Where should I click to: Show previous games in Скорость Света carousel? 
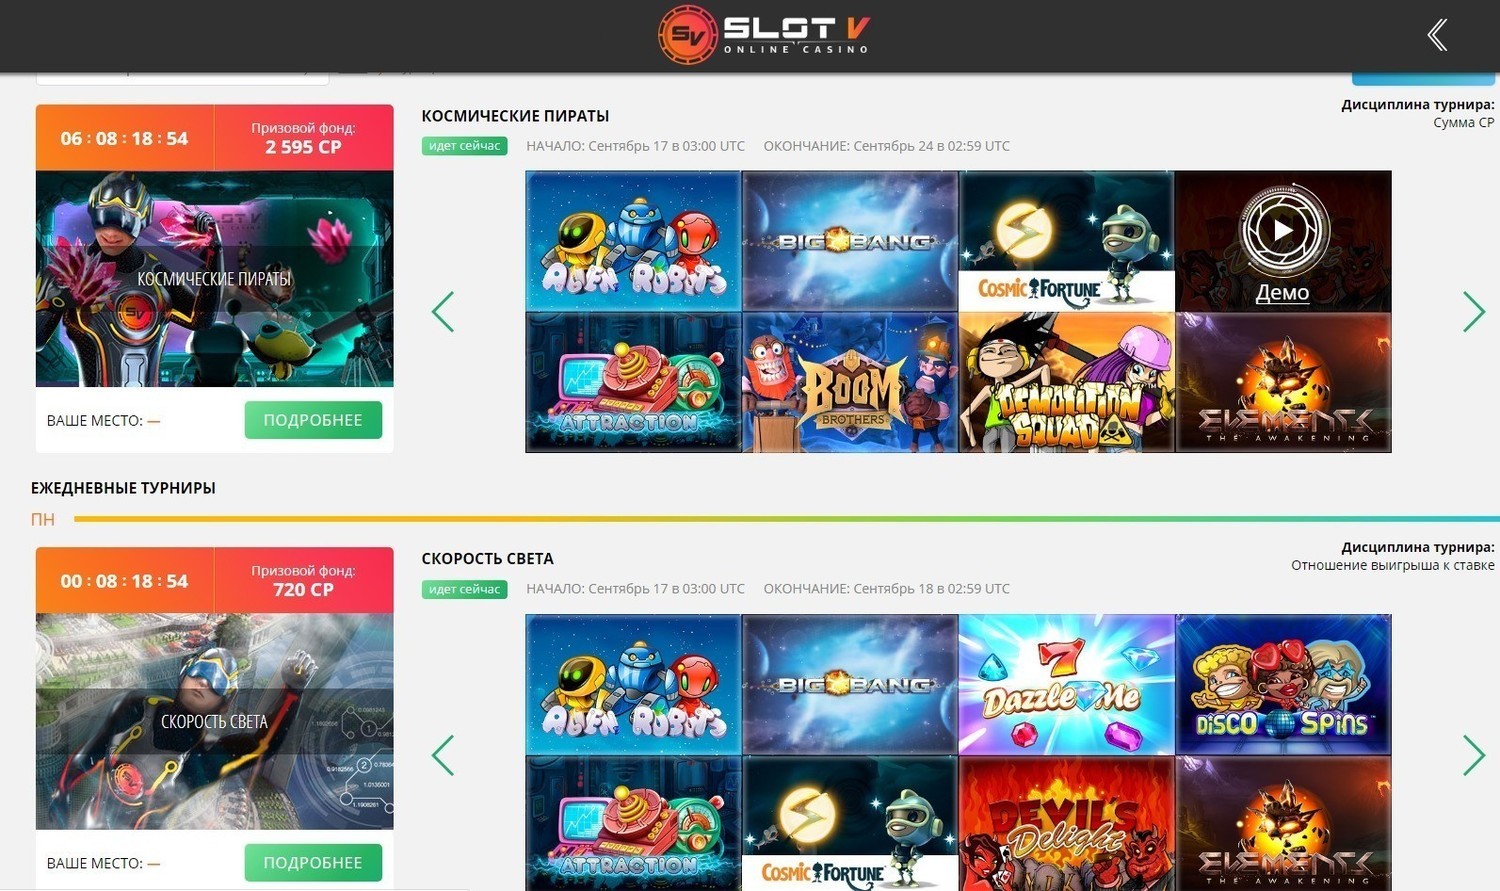tap(443, 755)
